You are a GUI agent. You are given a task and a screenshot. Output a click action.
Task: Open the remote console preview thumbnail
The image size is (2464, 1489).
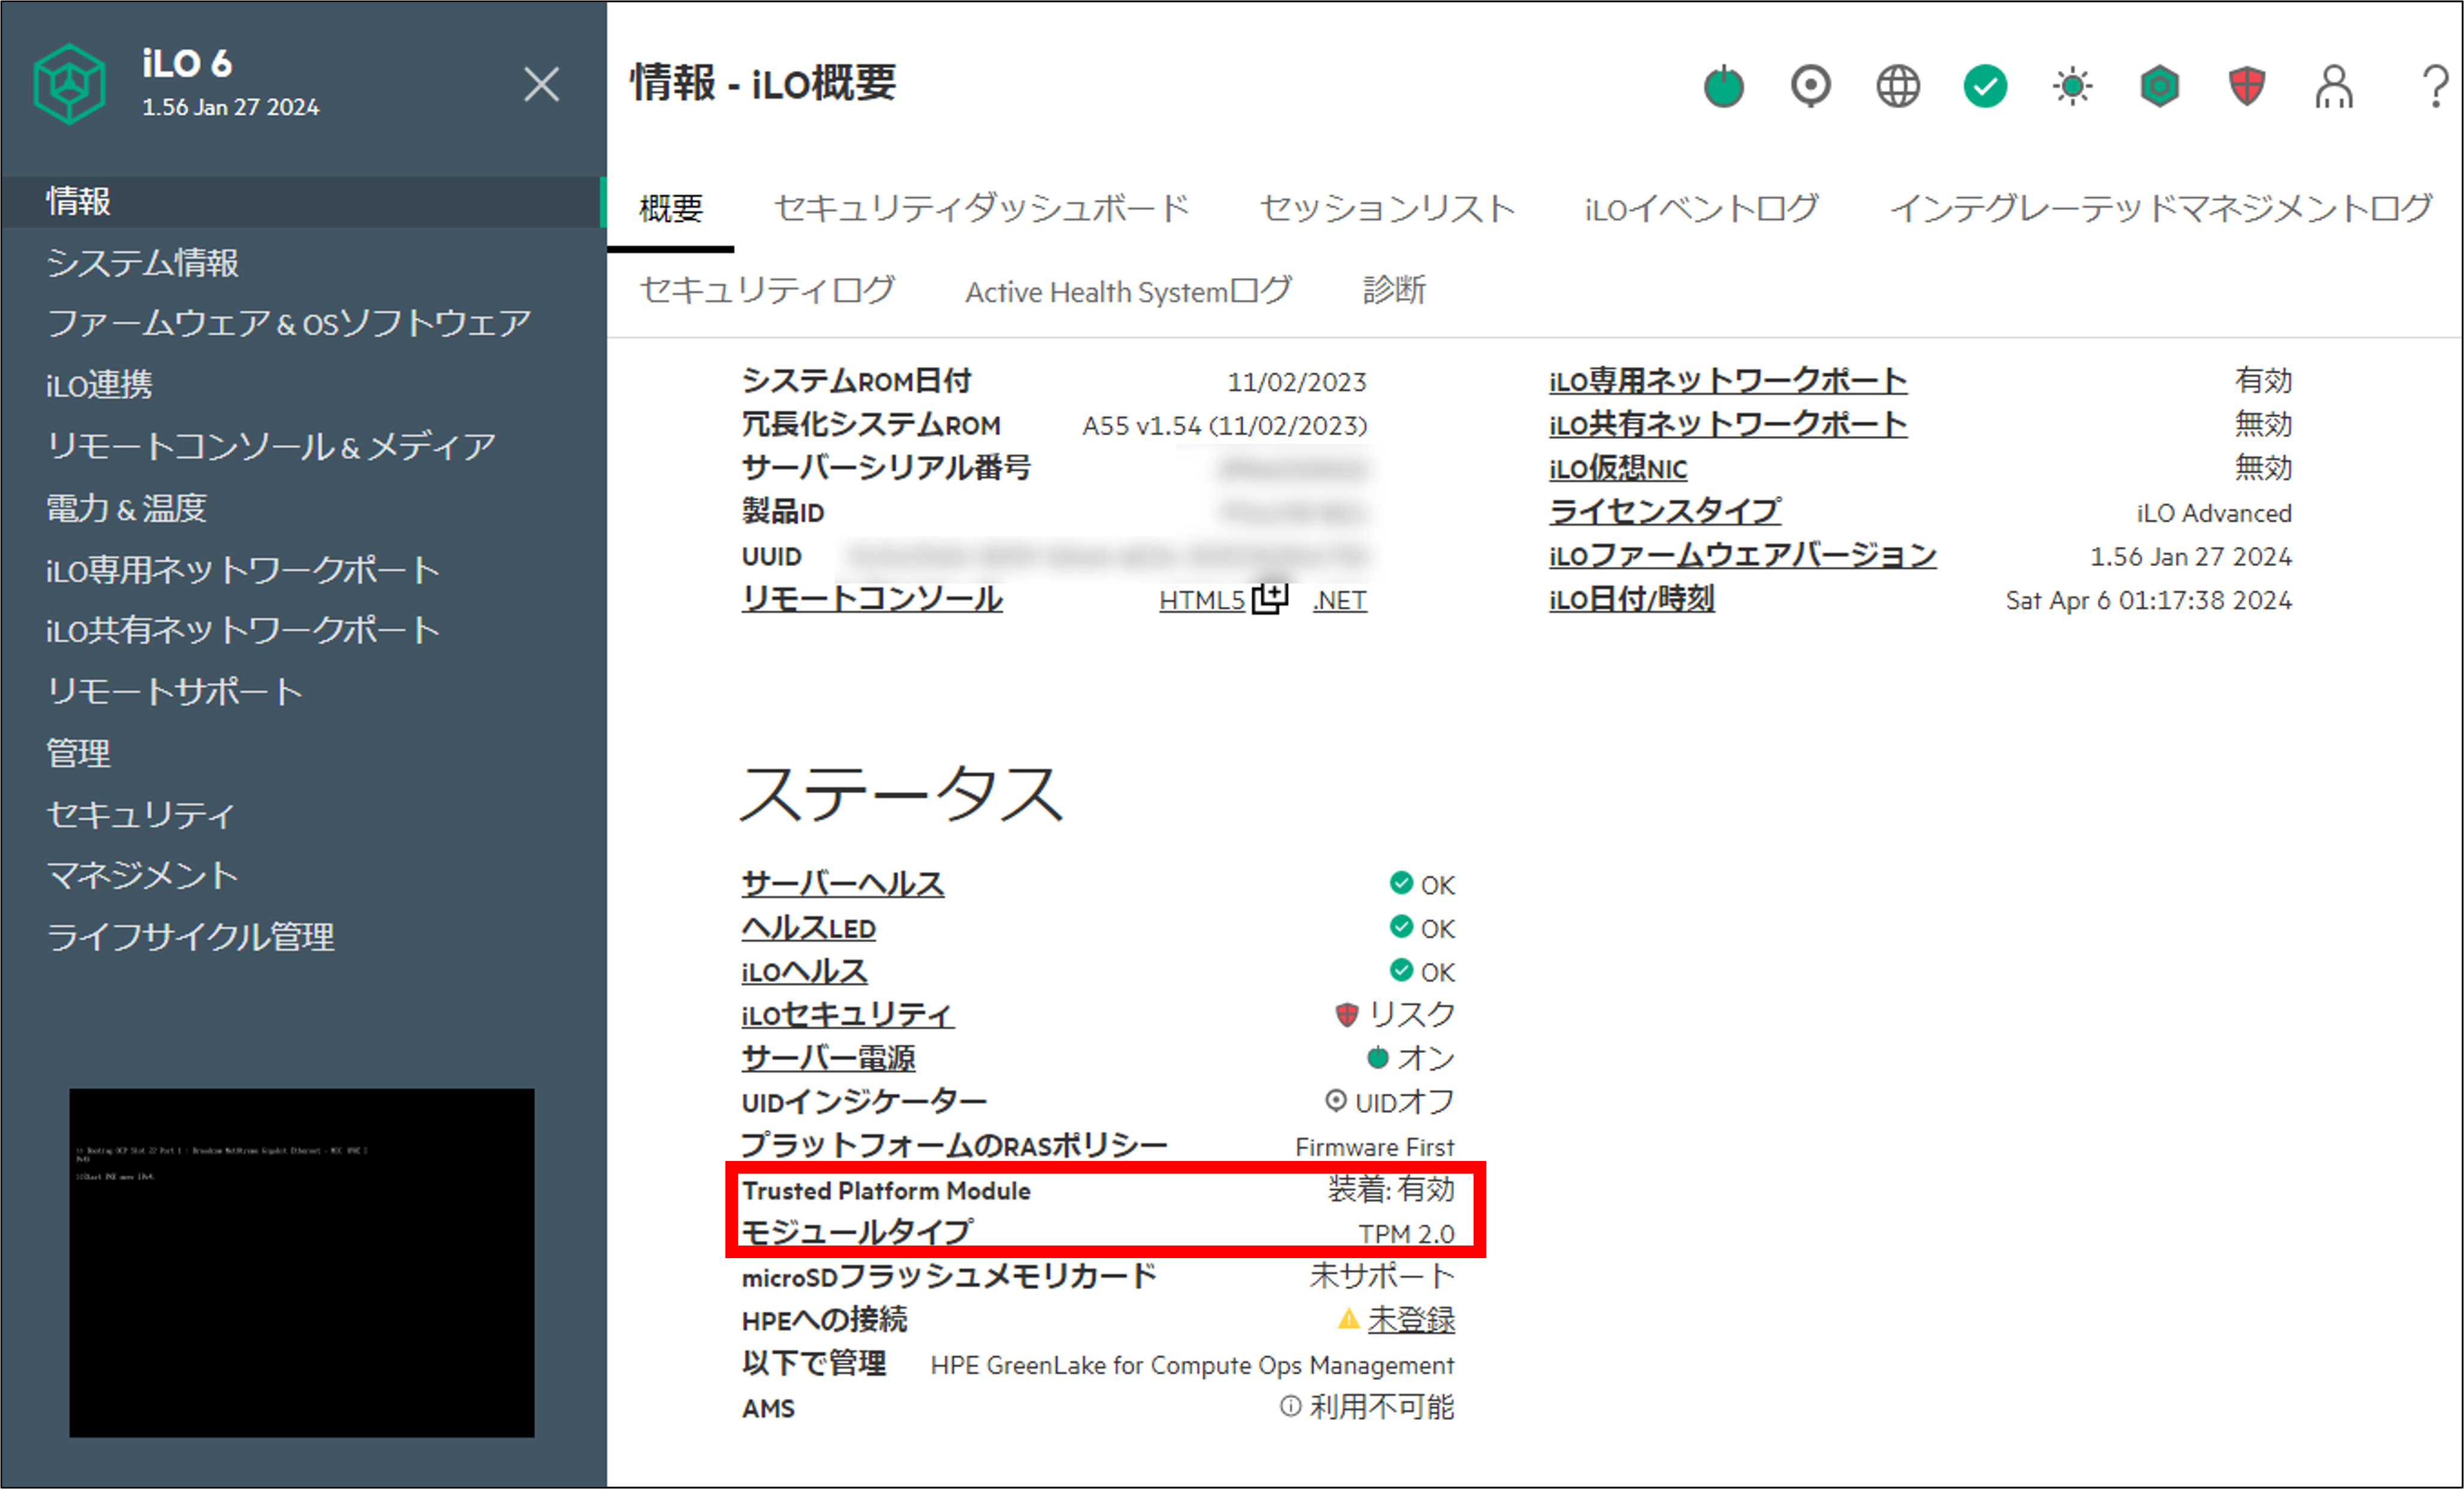[302, 1263]
